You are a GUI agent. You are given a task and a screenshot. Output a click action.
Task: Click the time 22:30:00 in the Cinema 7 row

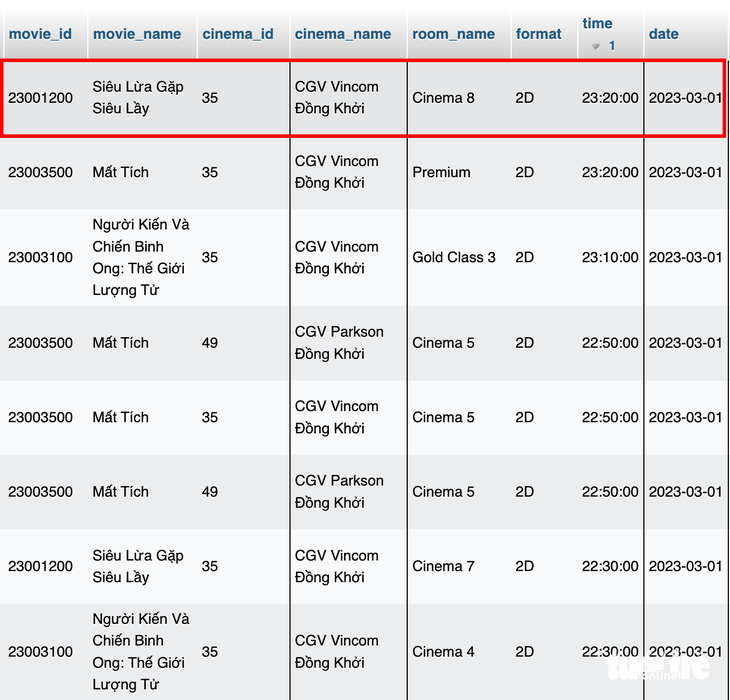pyautogui.click(x=610, y=566)
